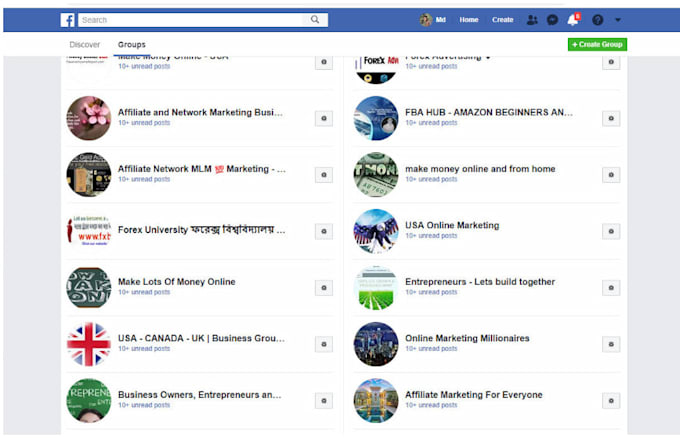
Task: Open settings gear for Affiliate and Network Marketing
Action: click(324, 118)
